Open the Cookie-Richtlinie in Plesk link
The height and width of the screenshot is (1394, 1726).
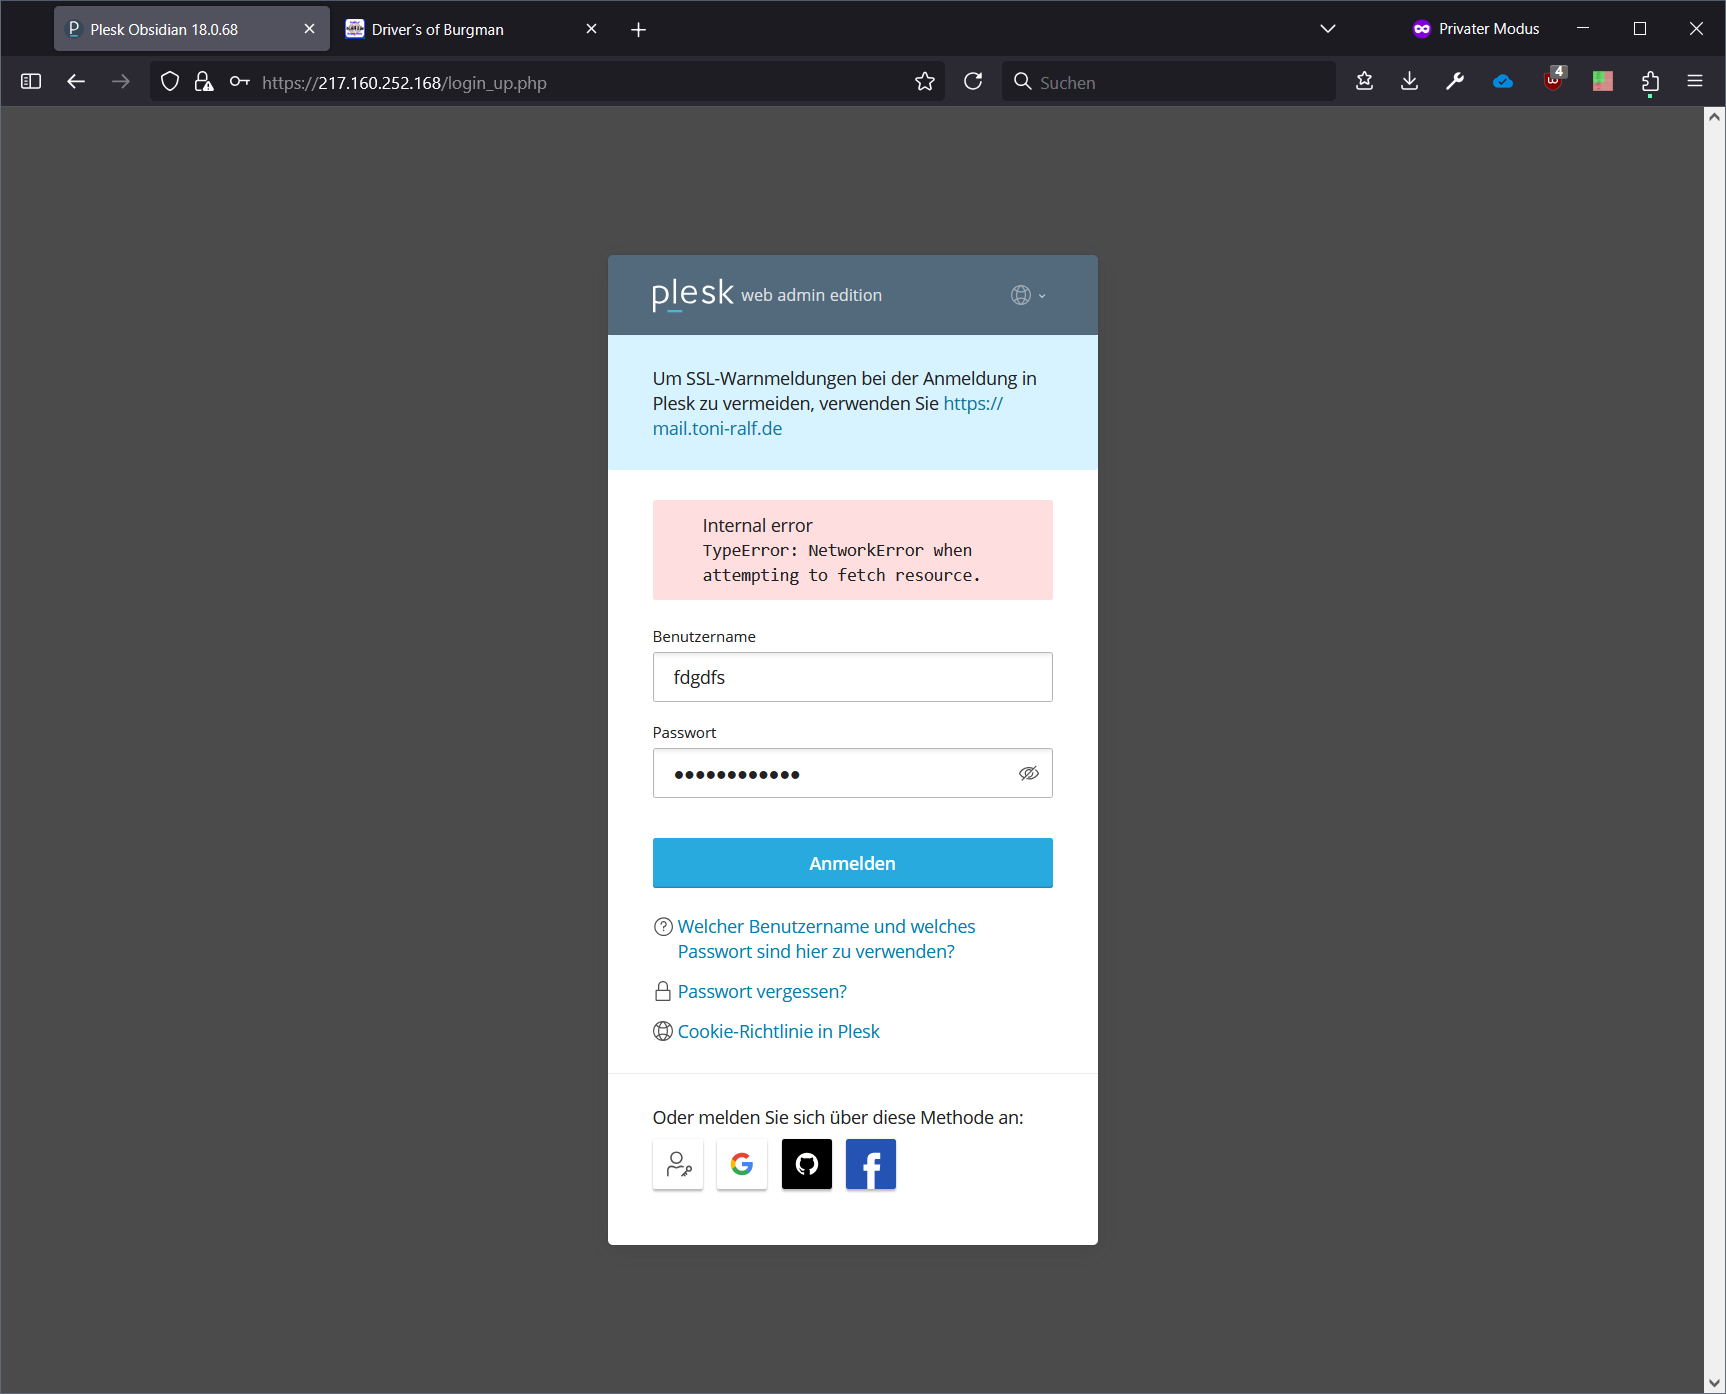[778, 1031]
